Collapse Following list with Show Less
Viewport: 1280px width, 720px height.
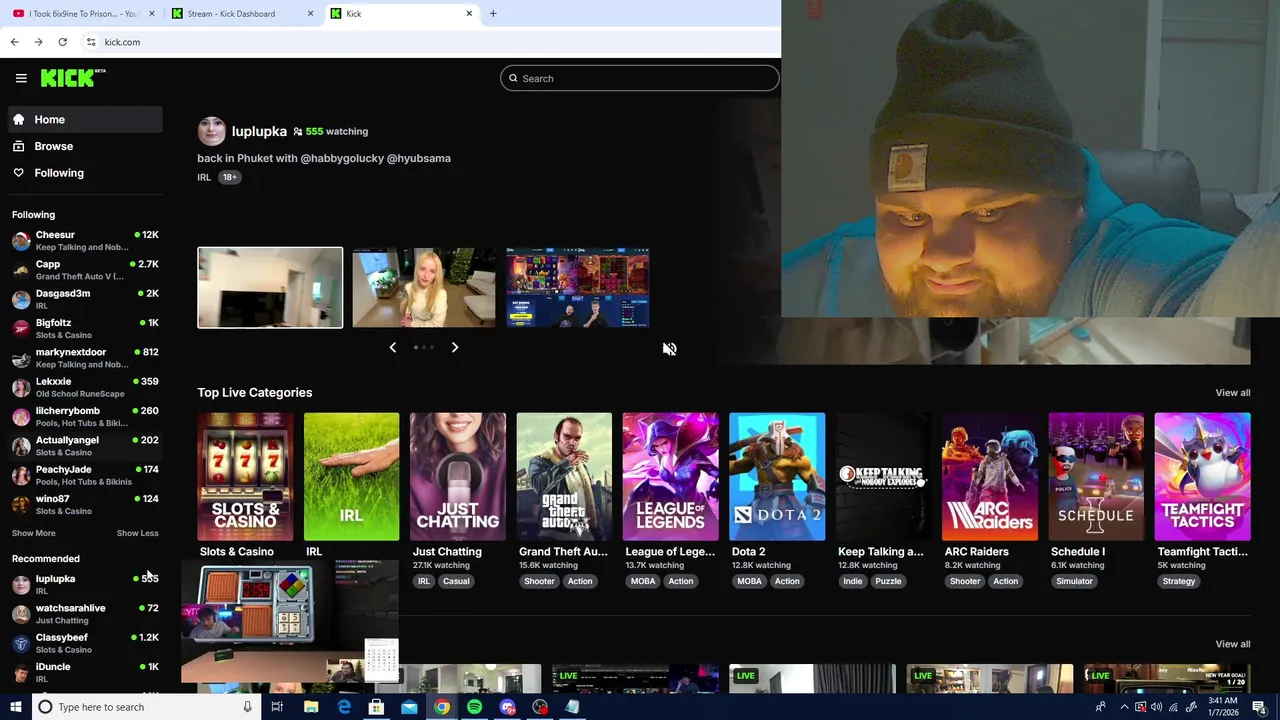pyautogui.click(x=137, y=533)
